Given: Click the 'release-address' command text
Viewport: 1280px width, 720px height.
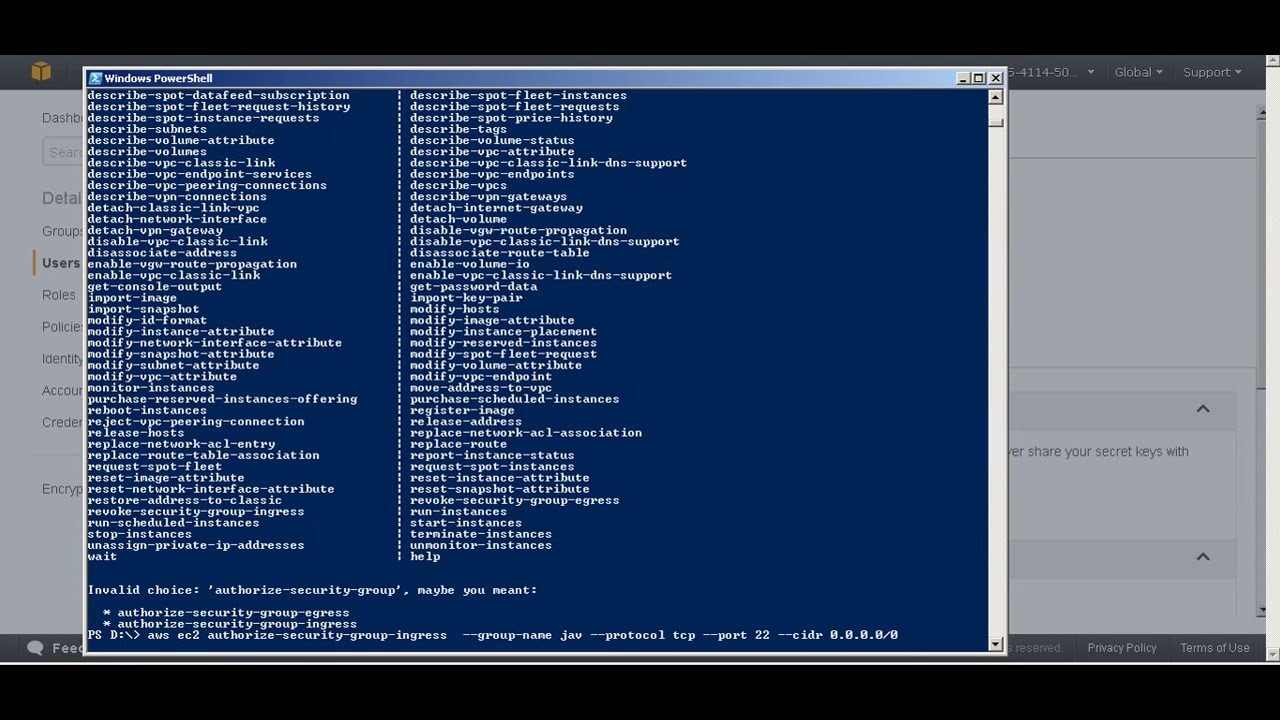Looking at the screenshot, I should pos(466,421).
